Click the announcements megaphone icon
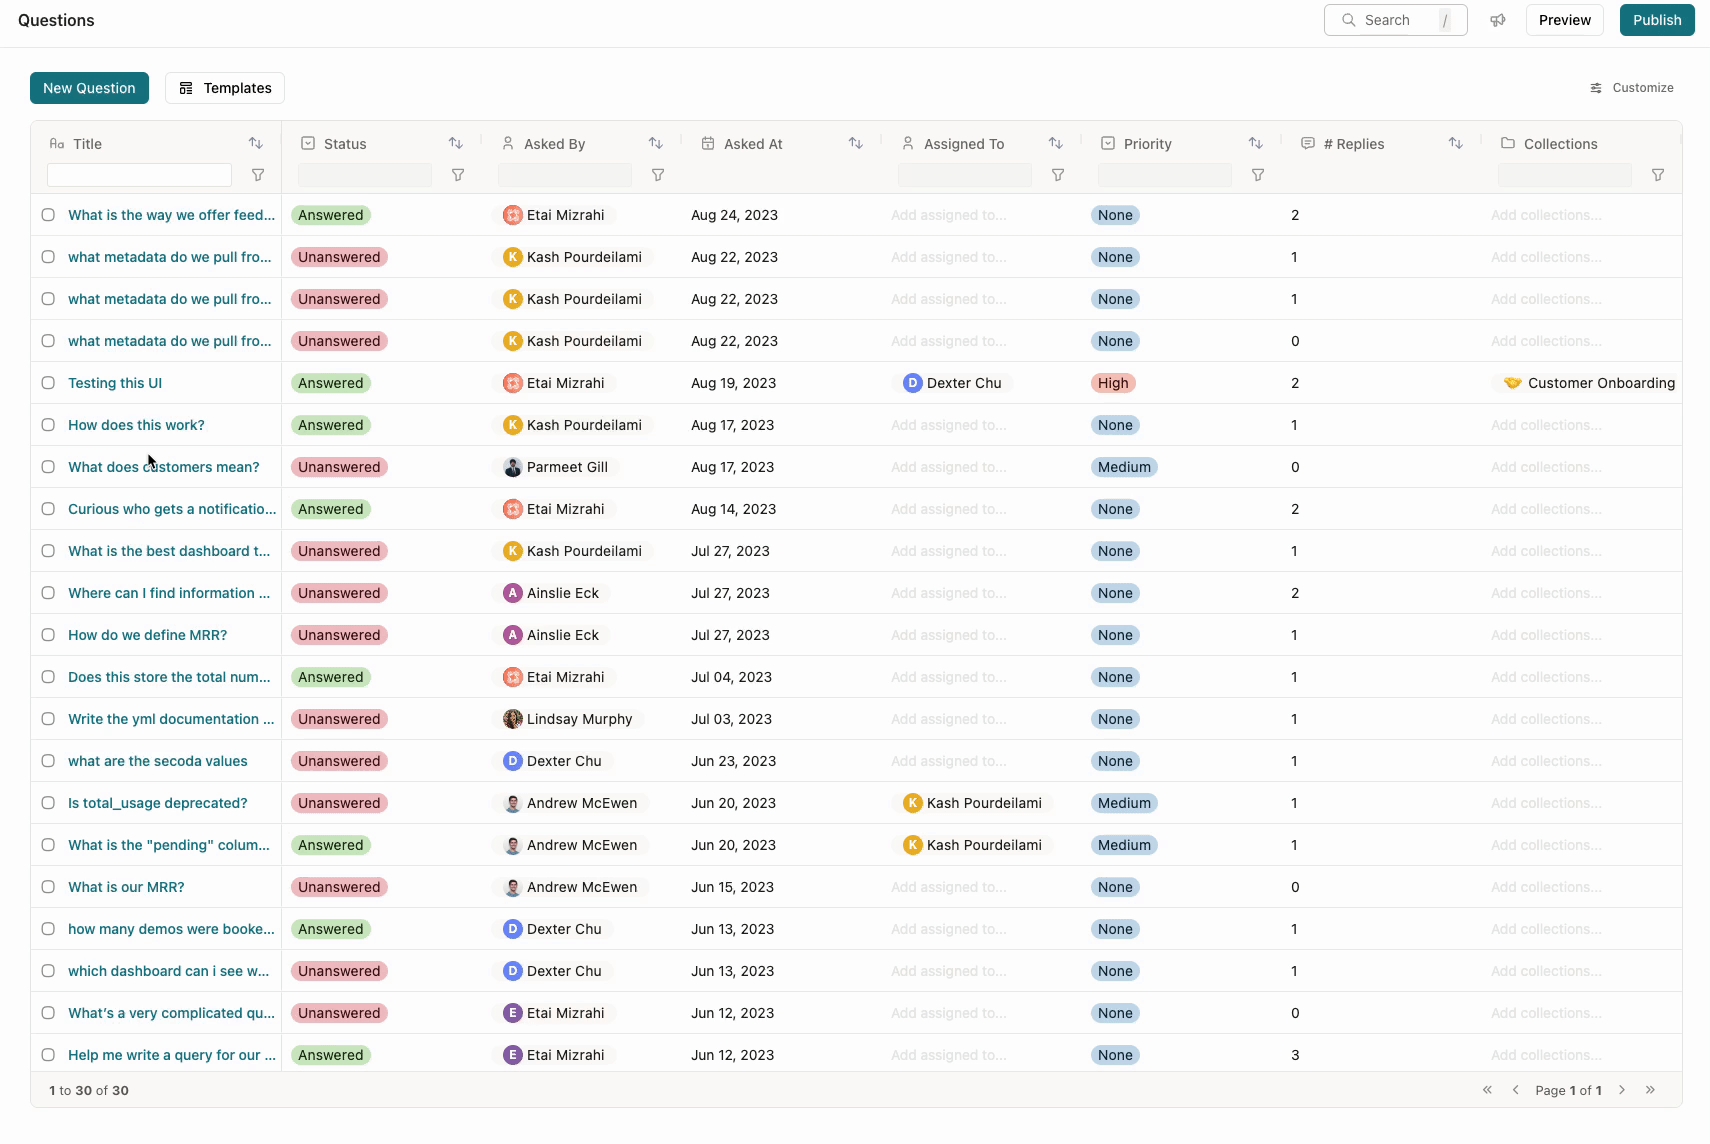 (x=1497, y=20)
